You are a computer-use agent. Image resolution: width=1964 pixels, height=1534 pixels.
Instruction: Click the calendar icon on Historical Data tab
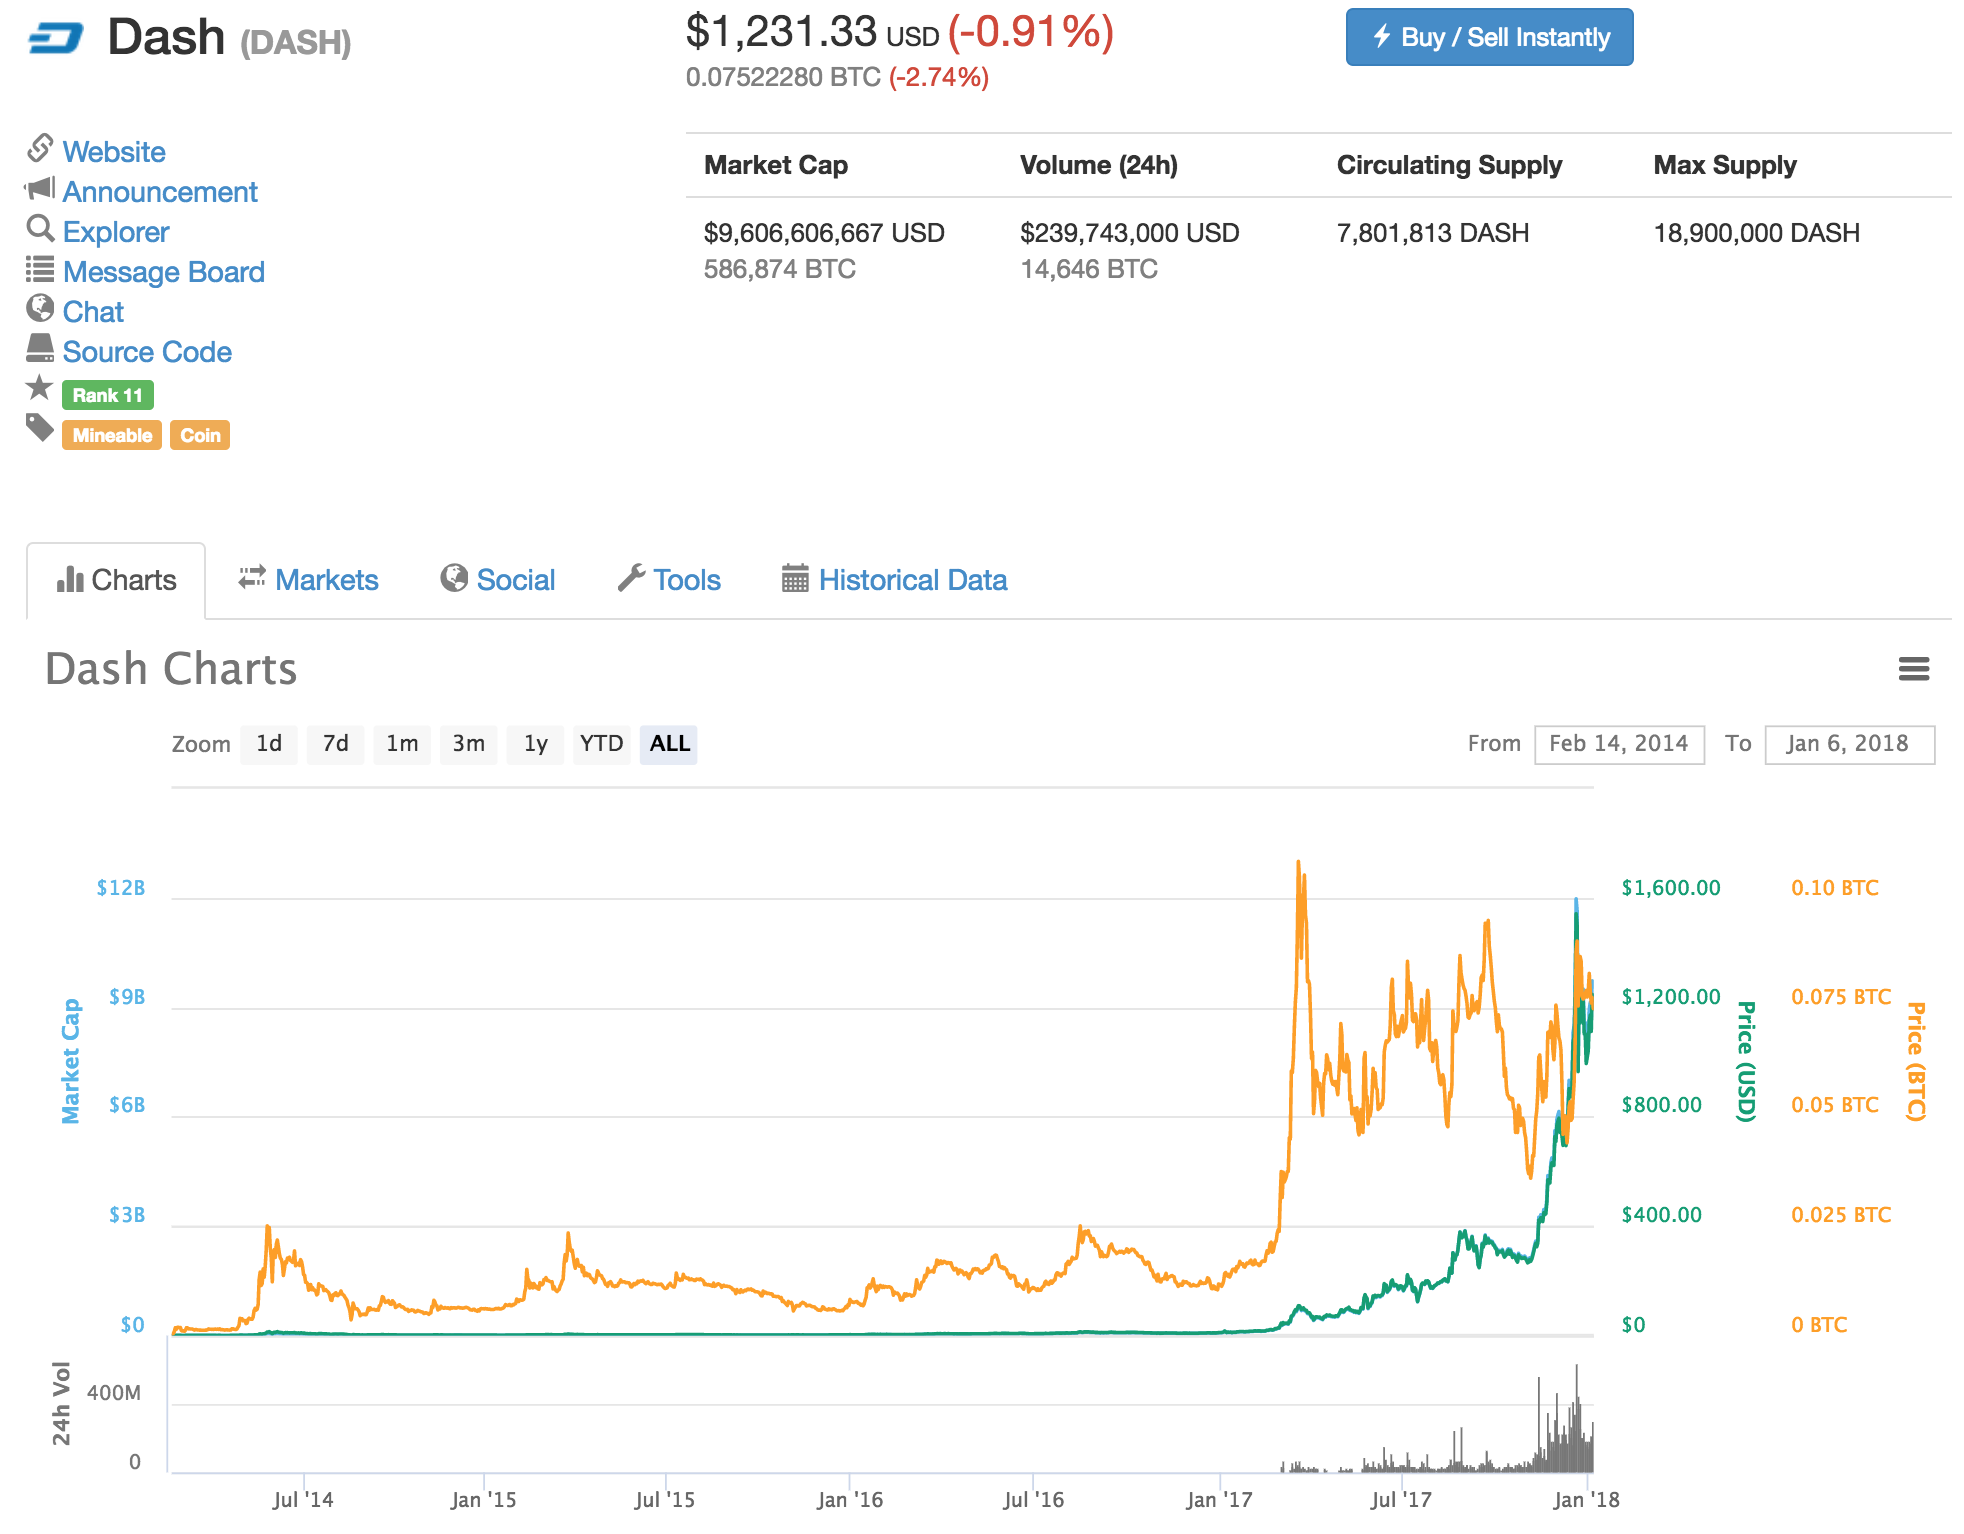[795, 578]
